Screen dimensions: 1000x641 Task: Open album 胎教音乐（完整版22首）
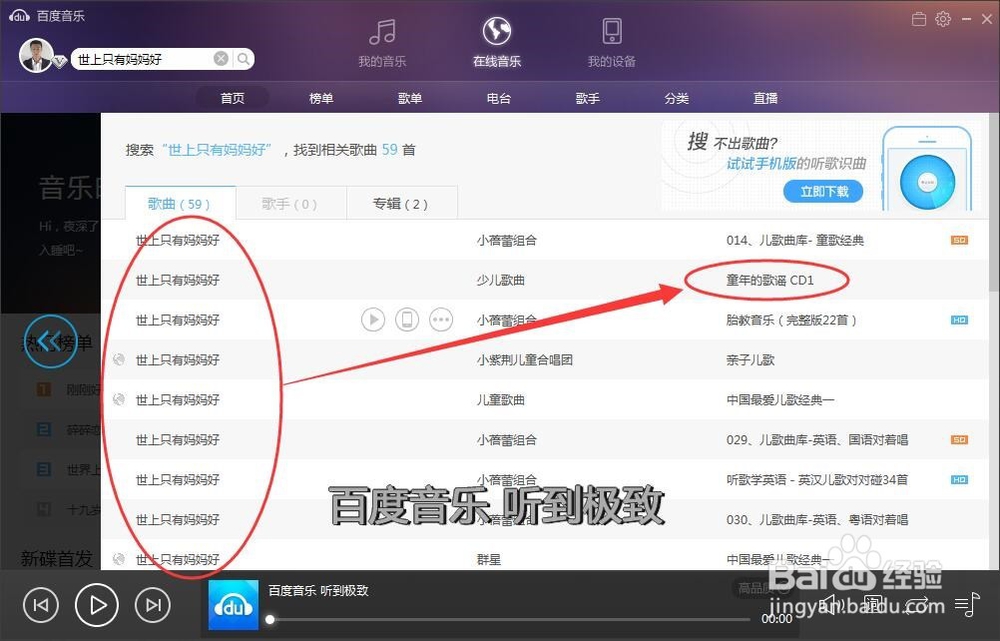(791, 320)
